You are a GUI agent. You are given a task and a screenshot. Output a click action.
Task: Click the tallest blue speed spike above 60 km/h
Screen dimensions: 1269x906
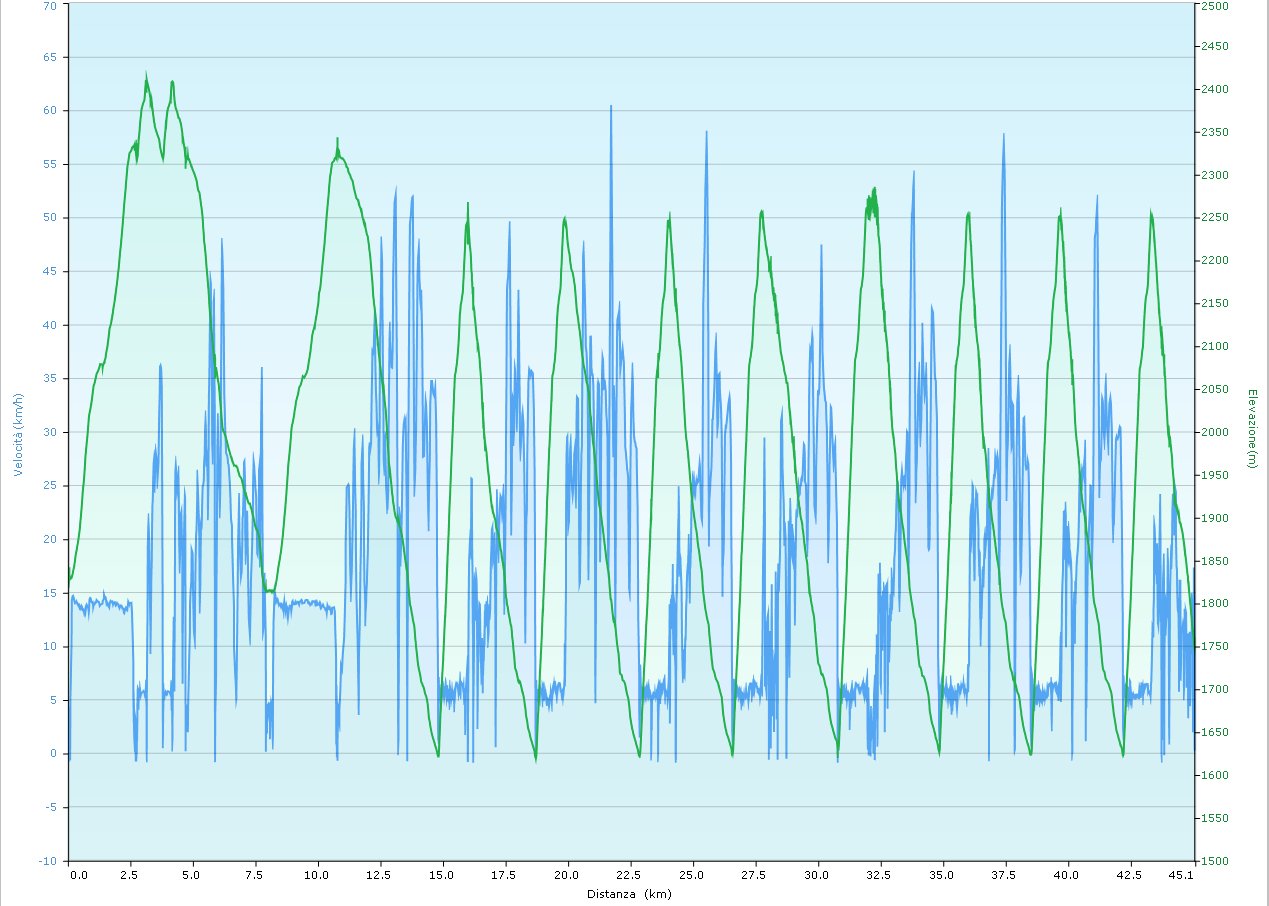(x=611, y=107)
